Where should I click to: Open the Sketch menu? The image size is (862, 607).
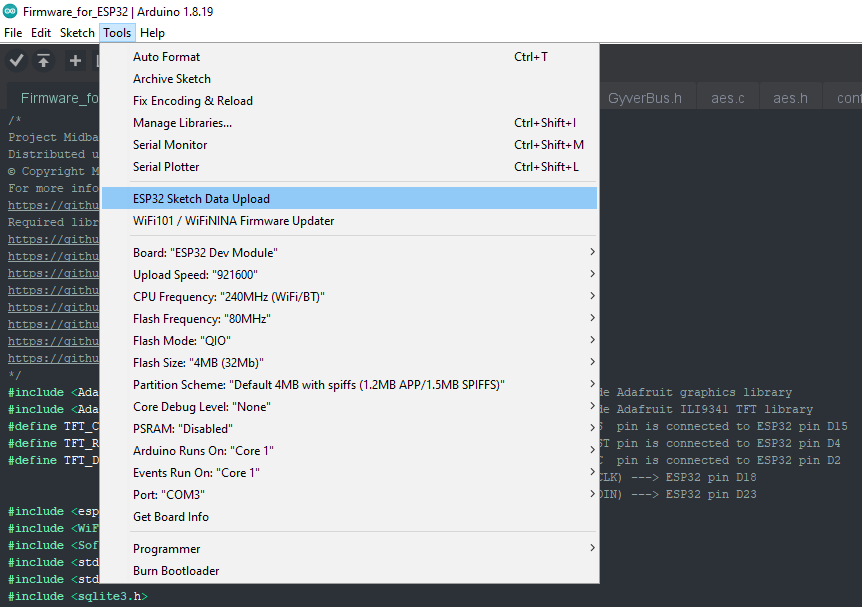pos(77,33)
